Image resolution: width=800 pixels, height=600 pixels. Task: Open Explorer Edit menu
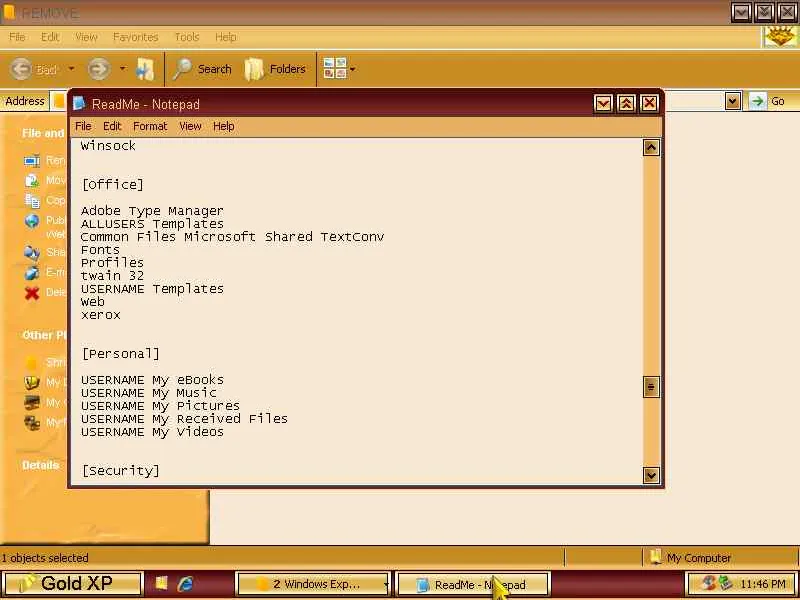tap(50, 37)
